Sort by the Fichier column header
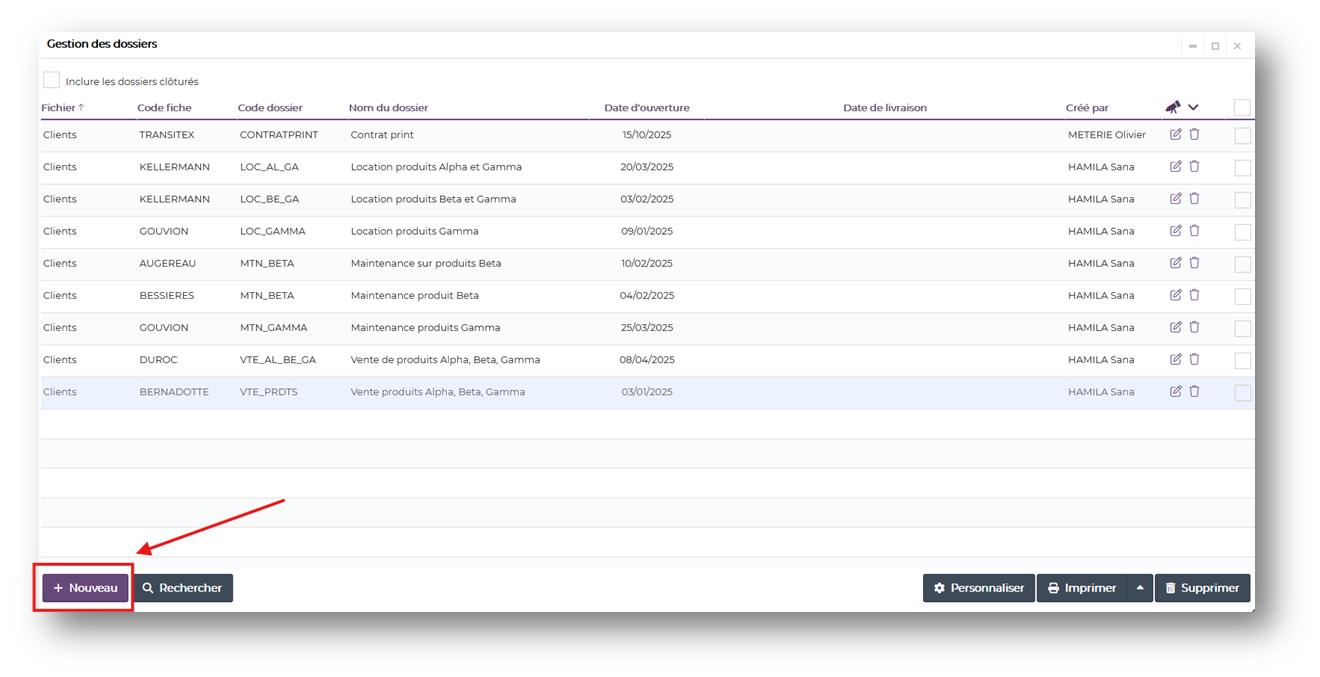The width and height of the screenshot is (1320, 677). [58, 108]
